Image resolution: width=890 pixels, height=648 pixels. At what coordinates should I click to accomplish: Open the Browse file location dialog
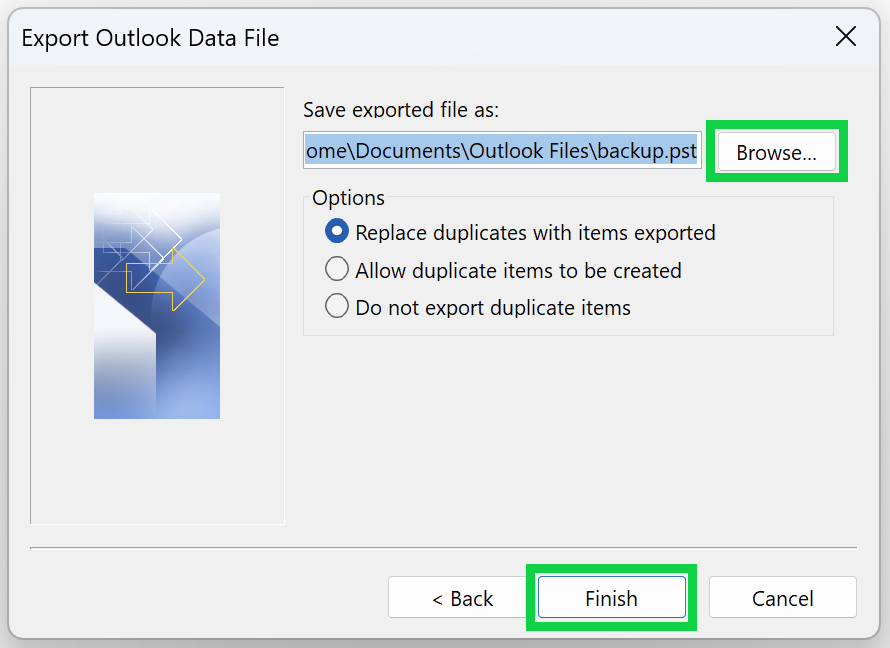(776, 152)
